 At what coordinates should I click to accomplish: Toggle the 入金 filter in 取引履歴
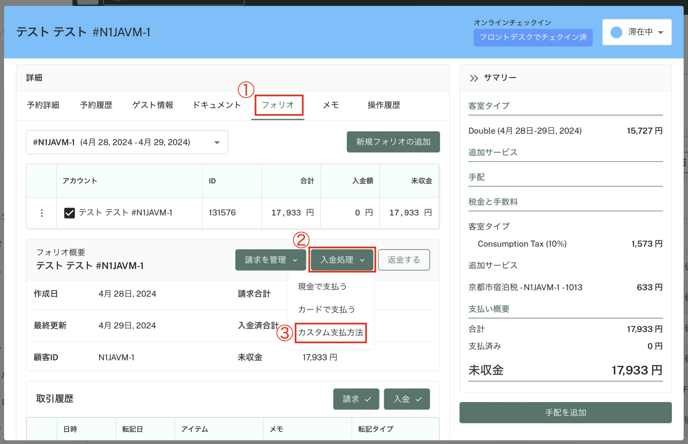[x=406, y=399]
